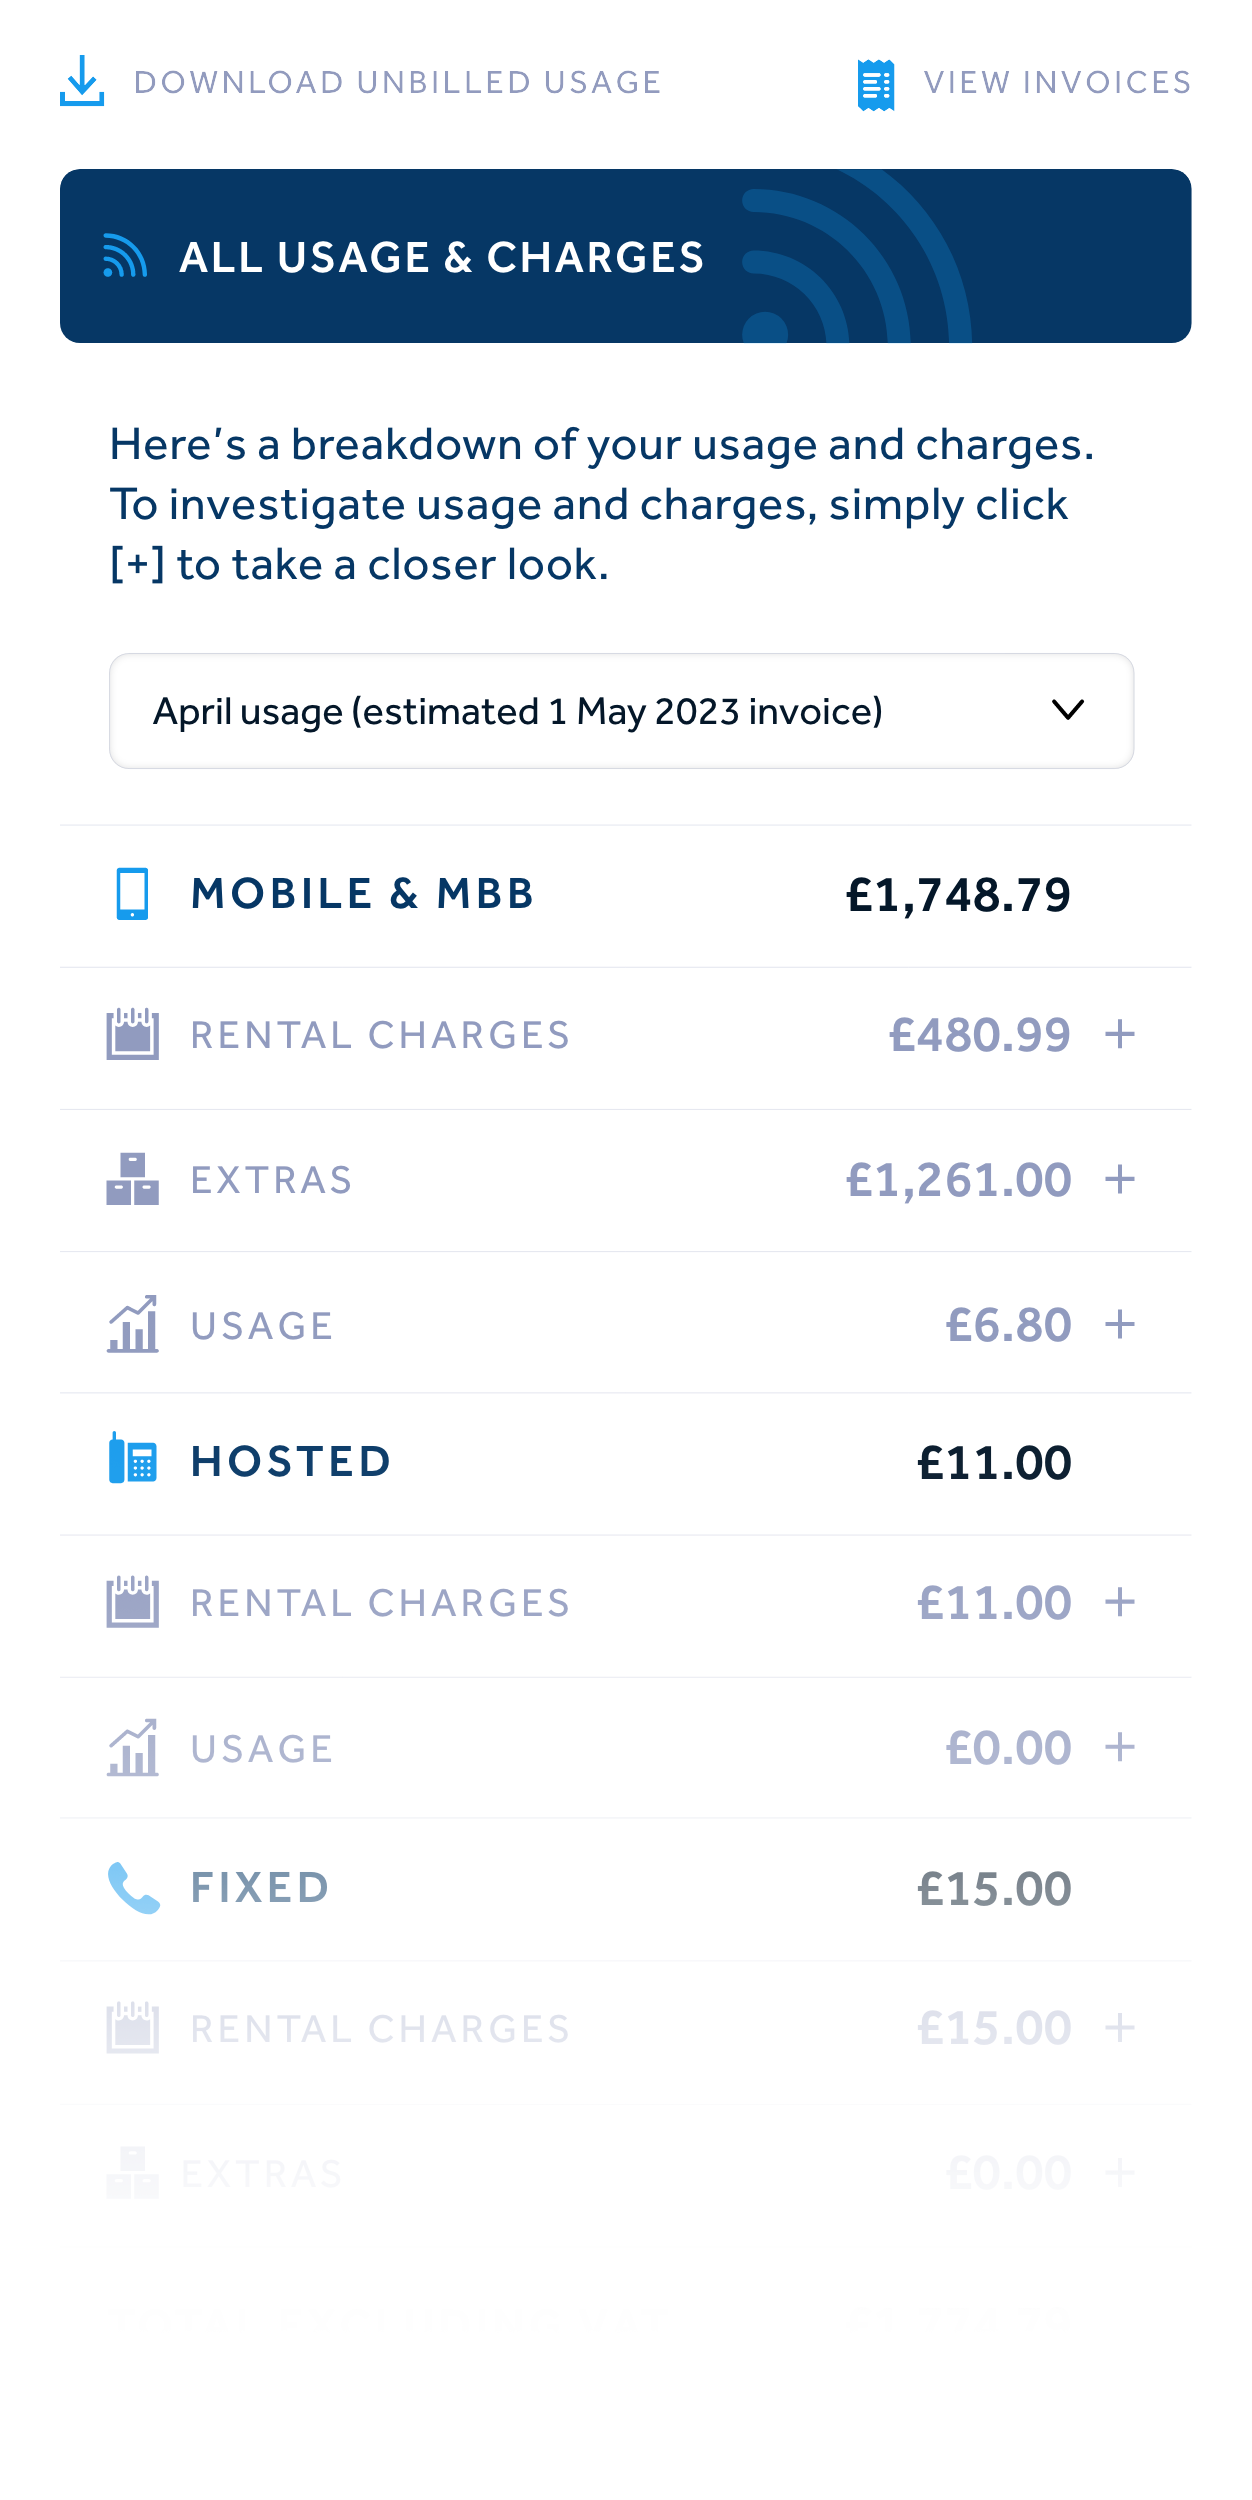
Task: Click the calendar icon beside Hosted Rental Charges
Action: (x=133, y=1602)
